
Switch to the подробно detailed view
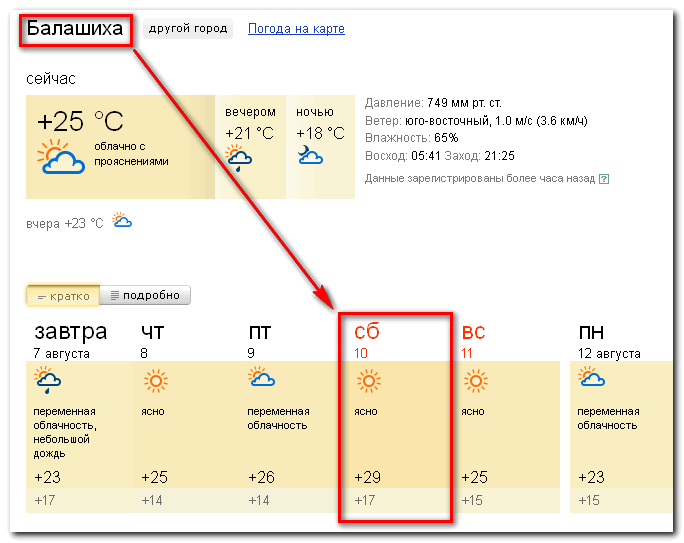(x=145, y=295)
